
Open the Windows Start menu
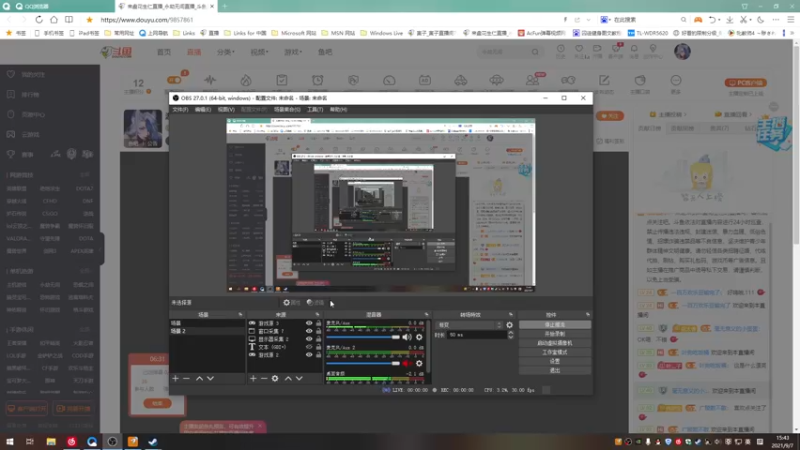[10, 442]
